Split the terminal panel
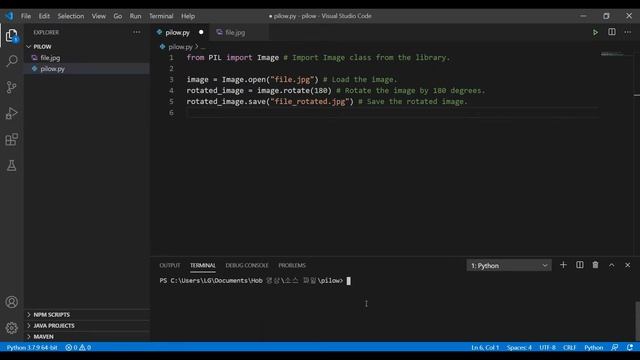Viewport: 640px width, 360px height. tap(580, 265)
